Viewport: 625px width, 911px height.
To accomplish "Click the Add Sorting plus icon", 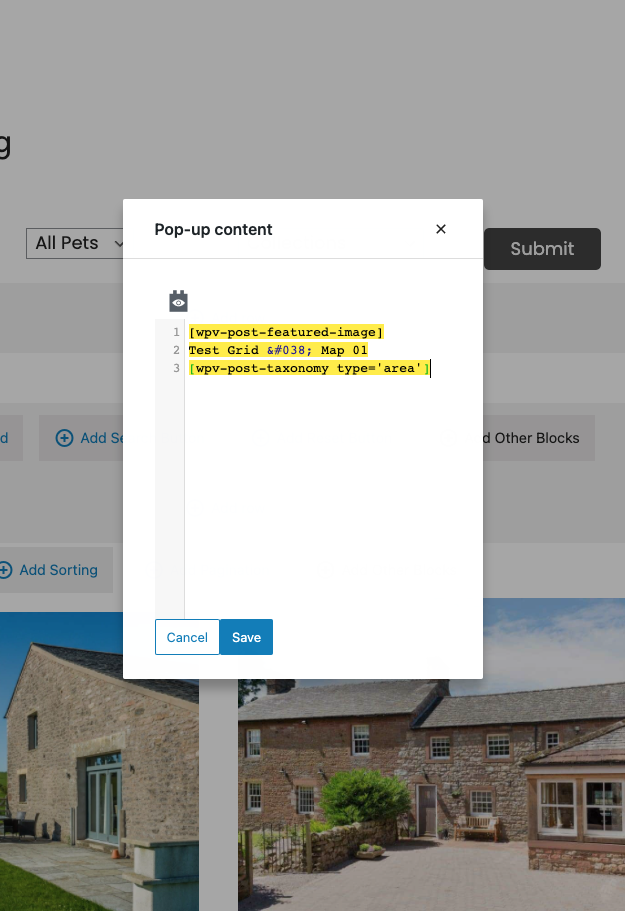I will coord(5,570).
